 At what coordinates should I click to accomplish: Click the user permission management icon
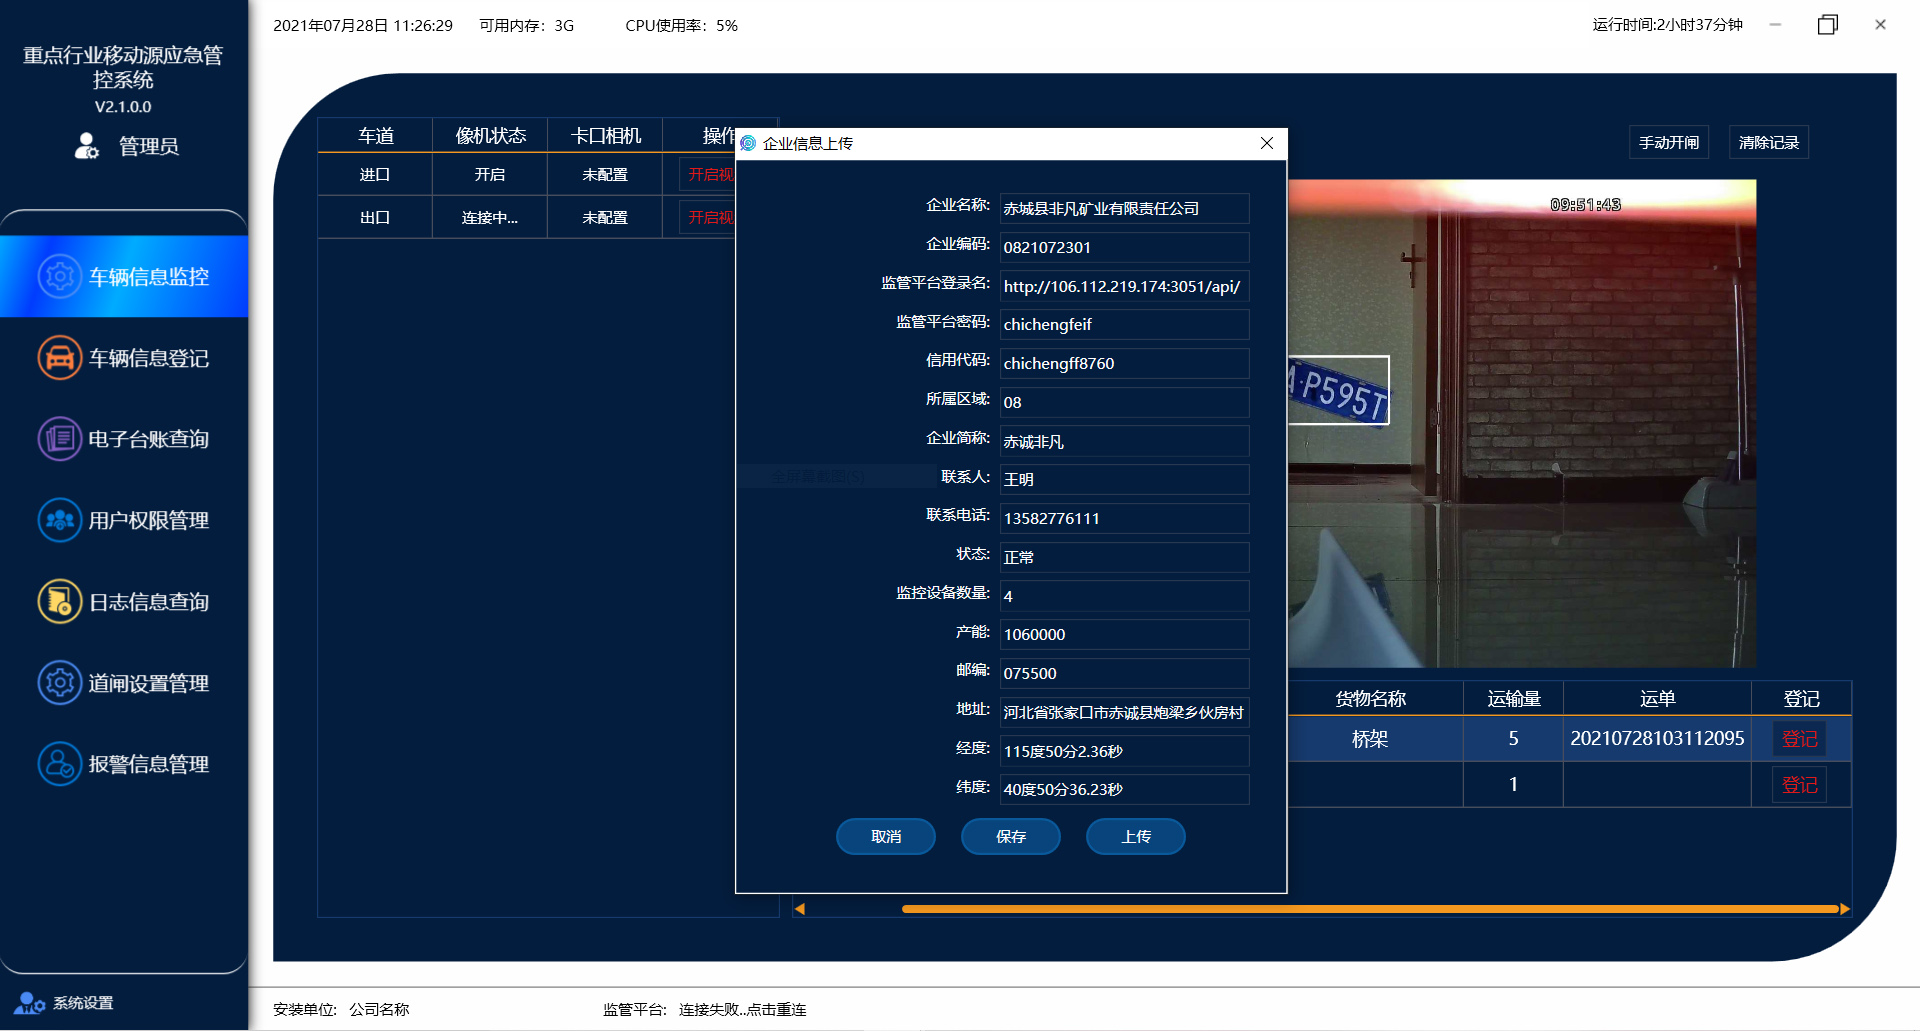pos(59,520)
